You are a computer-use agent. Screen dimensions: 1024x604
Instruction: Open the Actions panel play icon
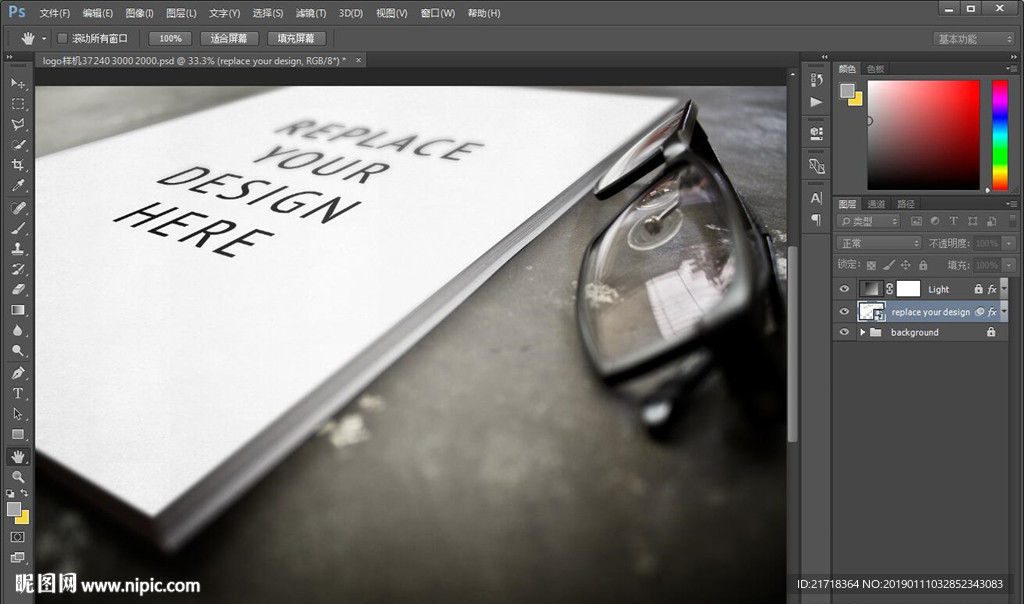coord(816,102)
